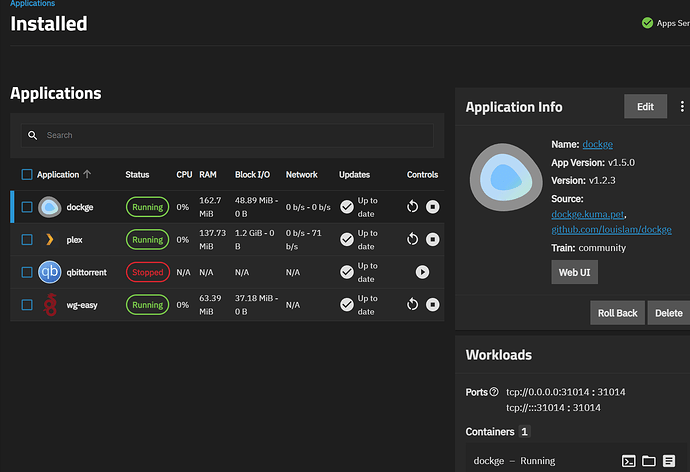The width and height of the screenshot is (690, 472).
Task: Click the plex Running status badge
Action: click(147, 239)
